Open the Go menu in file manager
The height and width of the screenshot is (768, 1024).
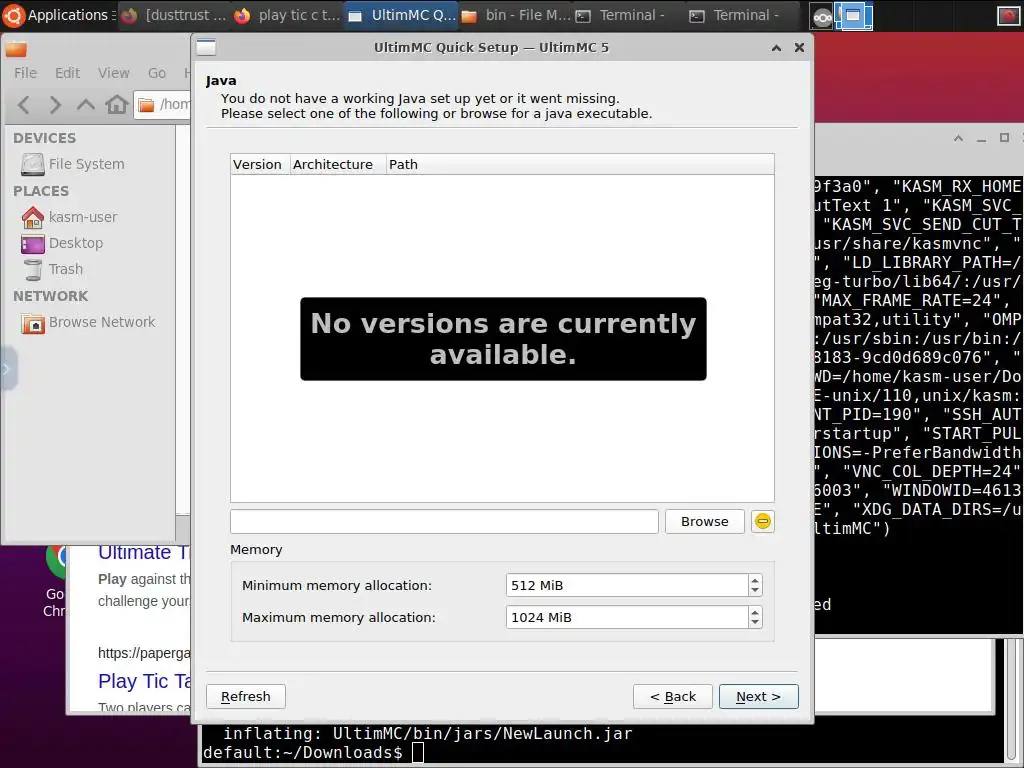pos(157,73)
